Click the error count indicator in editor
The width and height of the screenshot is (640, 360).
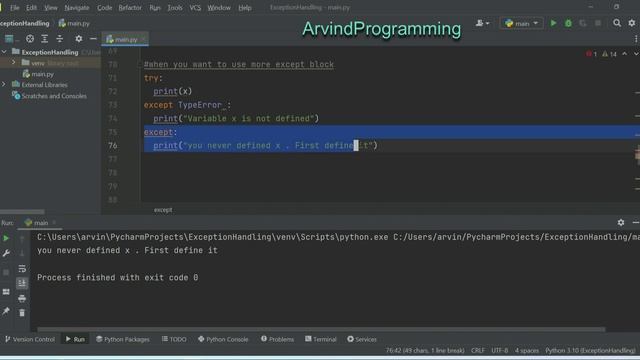[591, 54]
